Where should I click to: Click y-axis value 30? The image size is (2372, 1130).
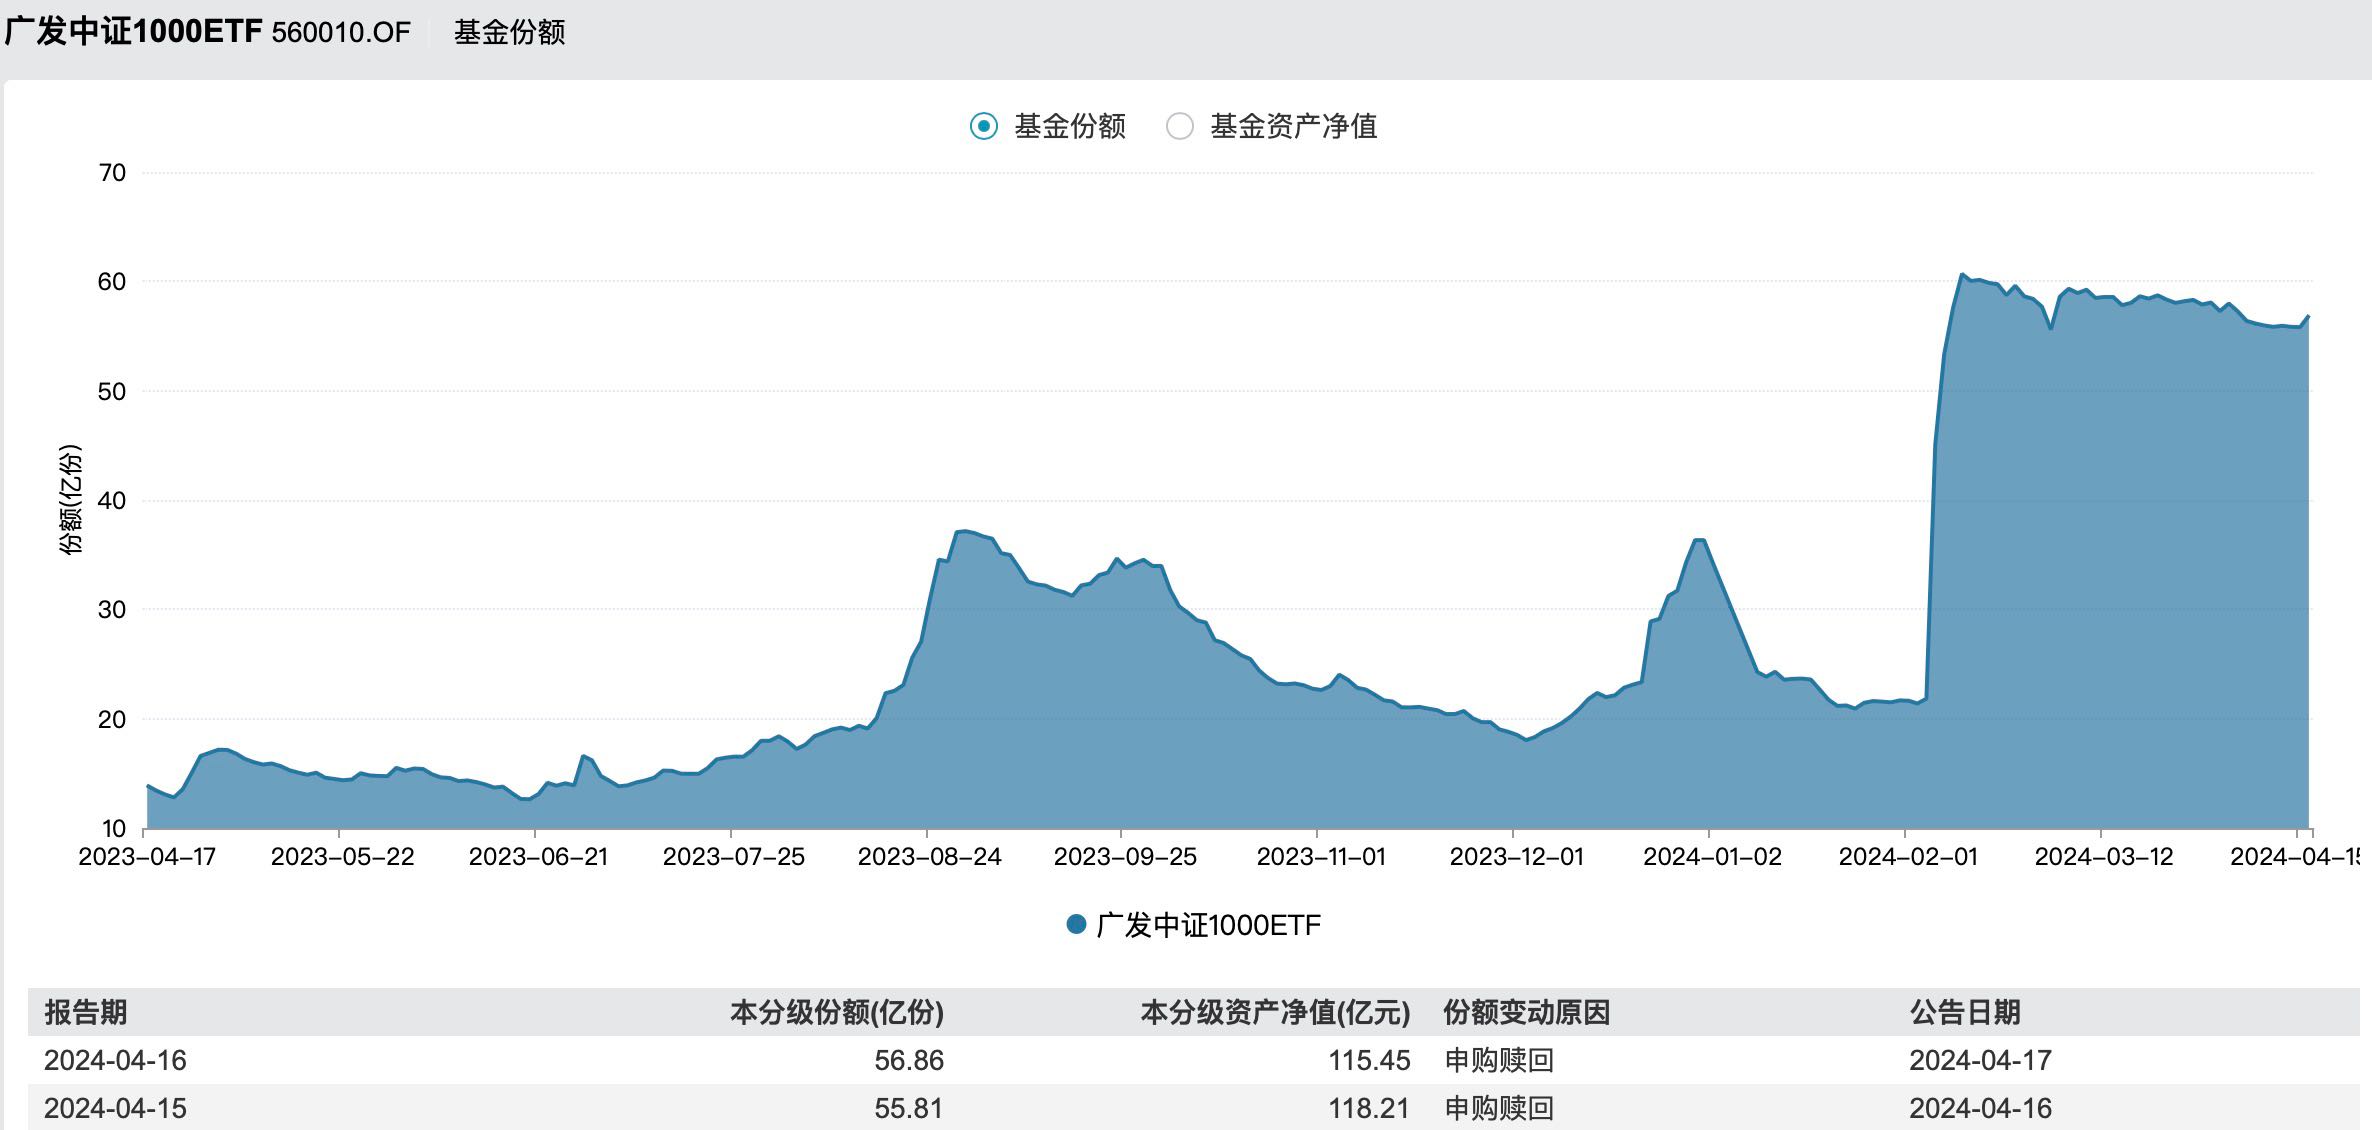[x=112, y=610]
